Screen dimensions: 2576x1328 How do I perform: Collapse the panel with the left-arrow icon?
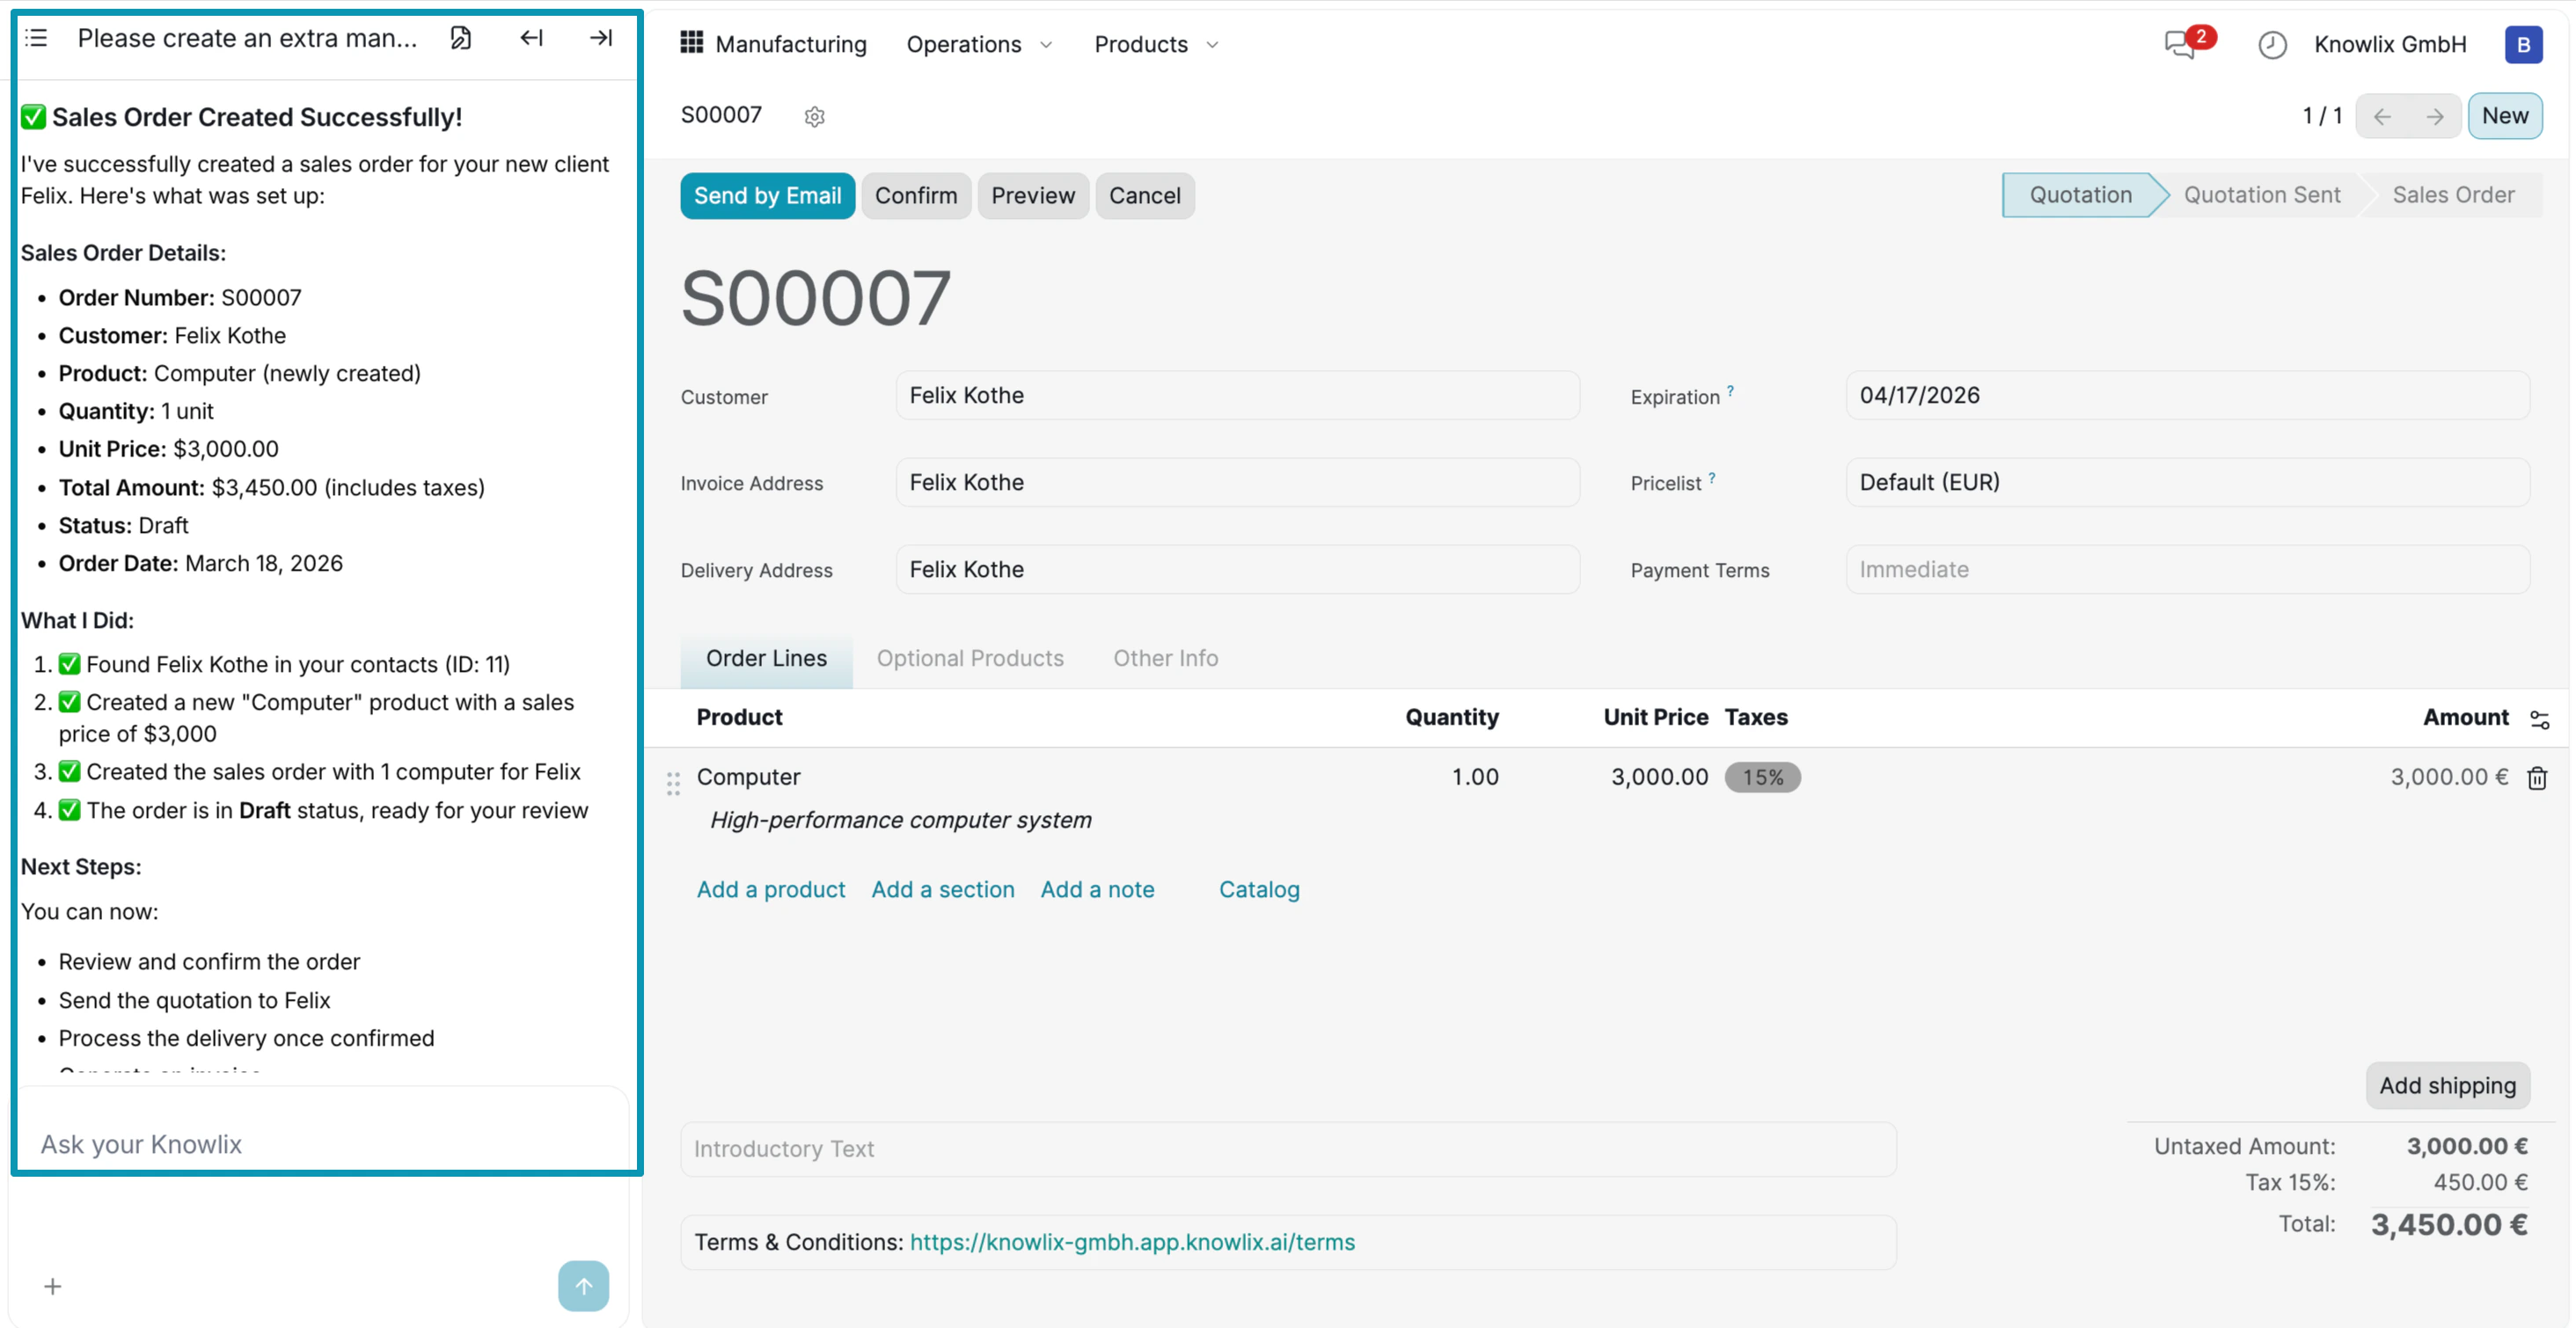click(x=531, y=38)
